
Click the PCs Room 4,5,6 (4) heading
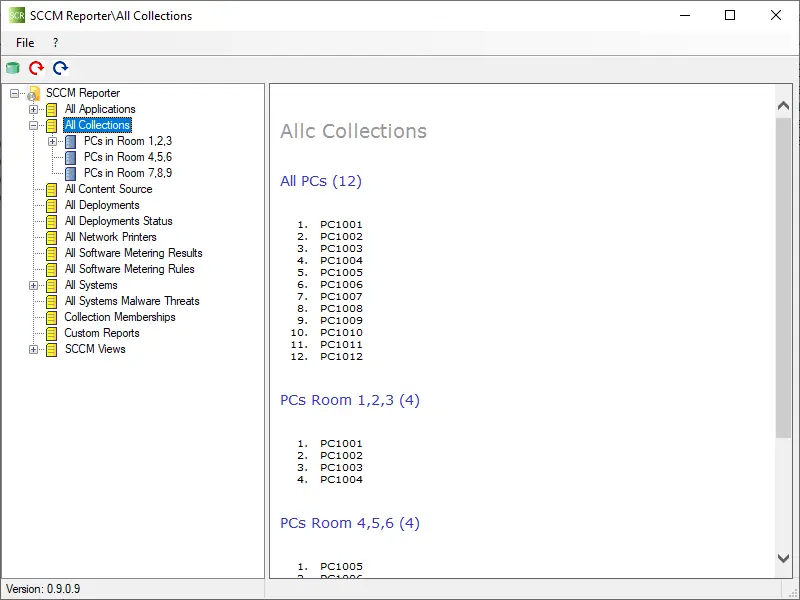pyautogui.click(x=350, y=523)
